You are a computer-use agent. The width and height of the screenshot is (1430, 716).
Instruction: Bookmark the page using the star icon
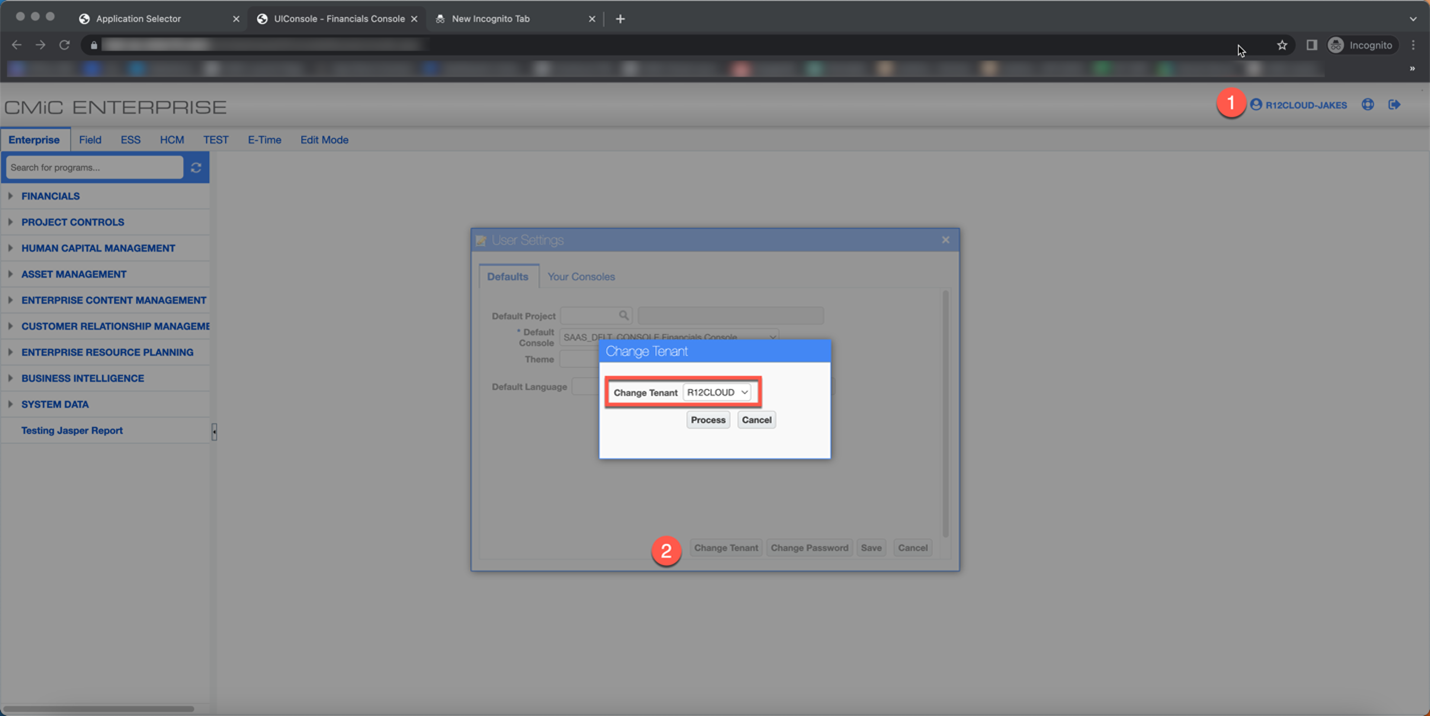tap(1282, 45)
